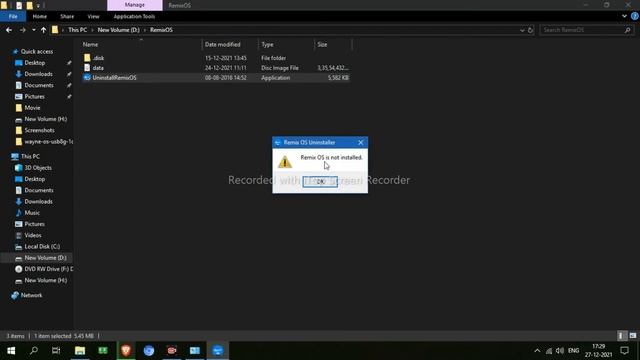Open Documents under Quick access
This screenshot has height=360, width=640.
coord(39,85)
